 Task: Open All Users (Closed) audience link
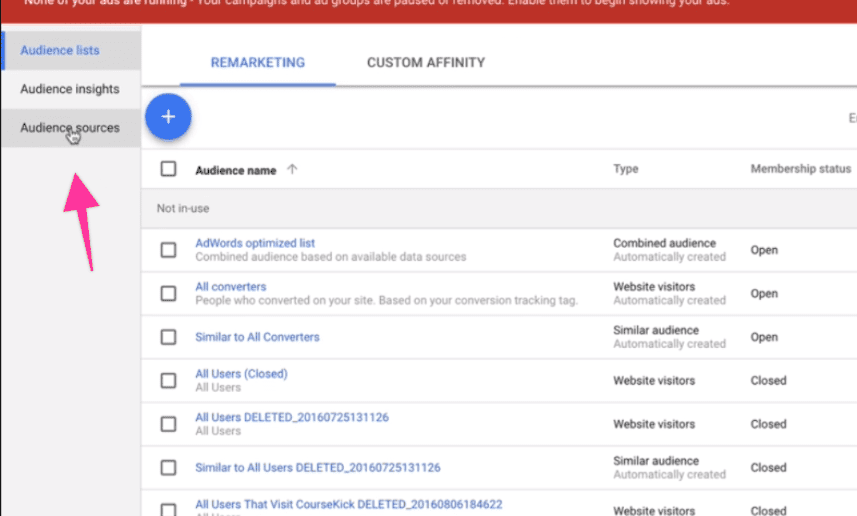242,373
